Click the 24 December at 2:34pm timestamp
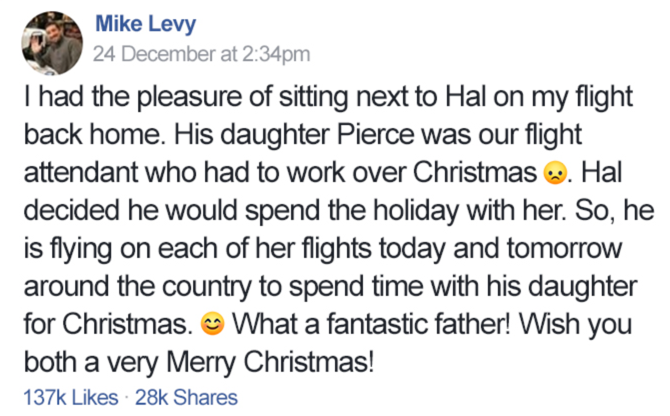The width and height of the screenshot is (670, 416). pos(201,55)
